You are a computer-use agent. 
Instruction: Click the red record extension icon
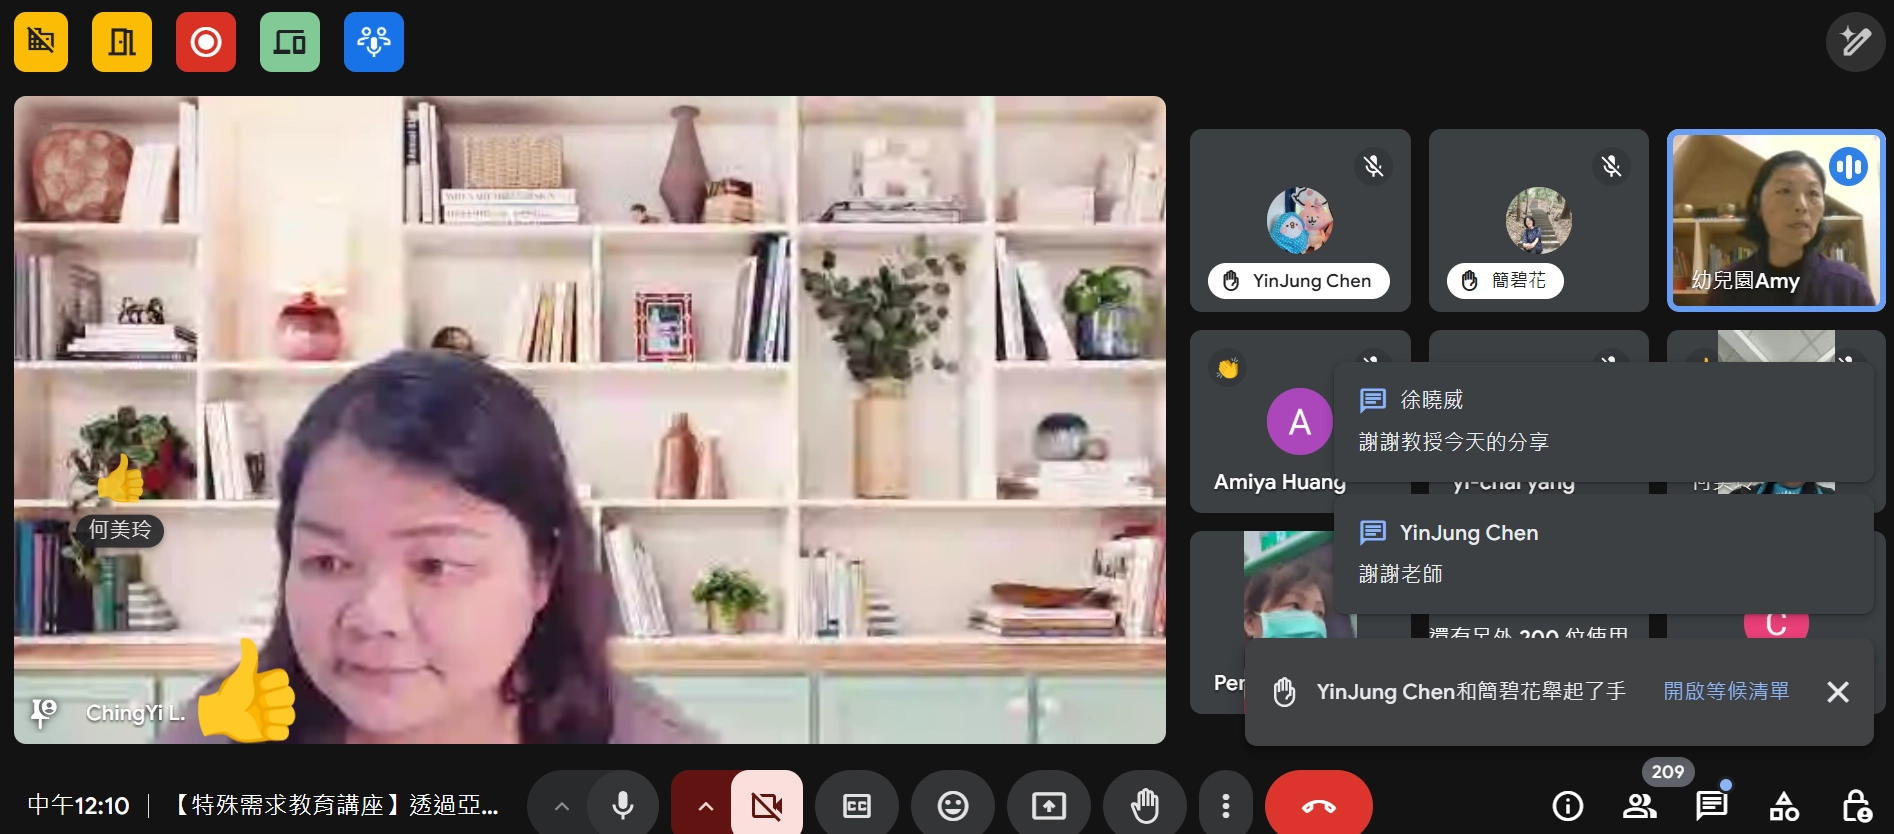pos(206,42)
